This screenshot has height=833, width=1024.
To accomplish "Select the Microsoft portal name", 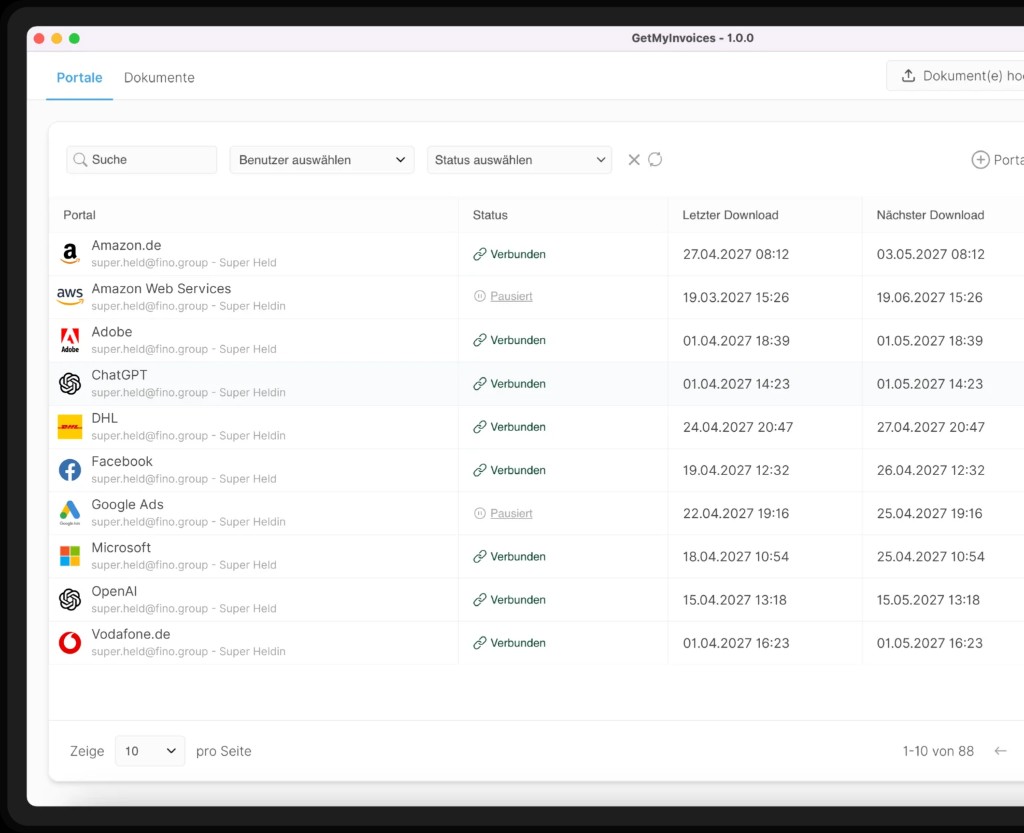I will (x=121, y=548).
